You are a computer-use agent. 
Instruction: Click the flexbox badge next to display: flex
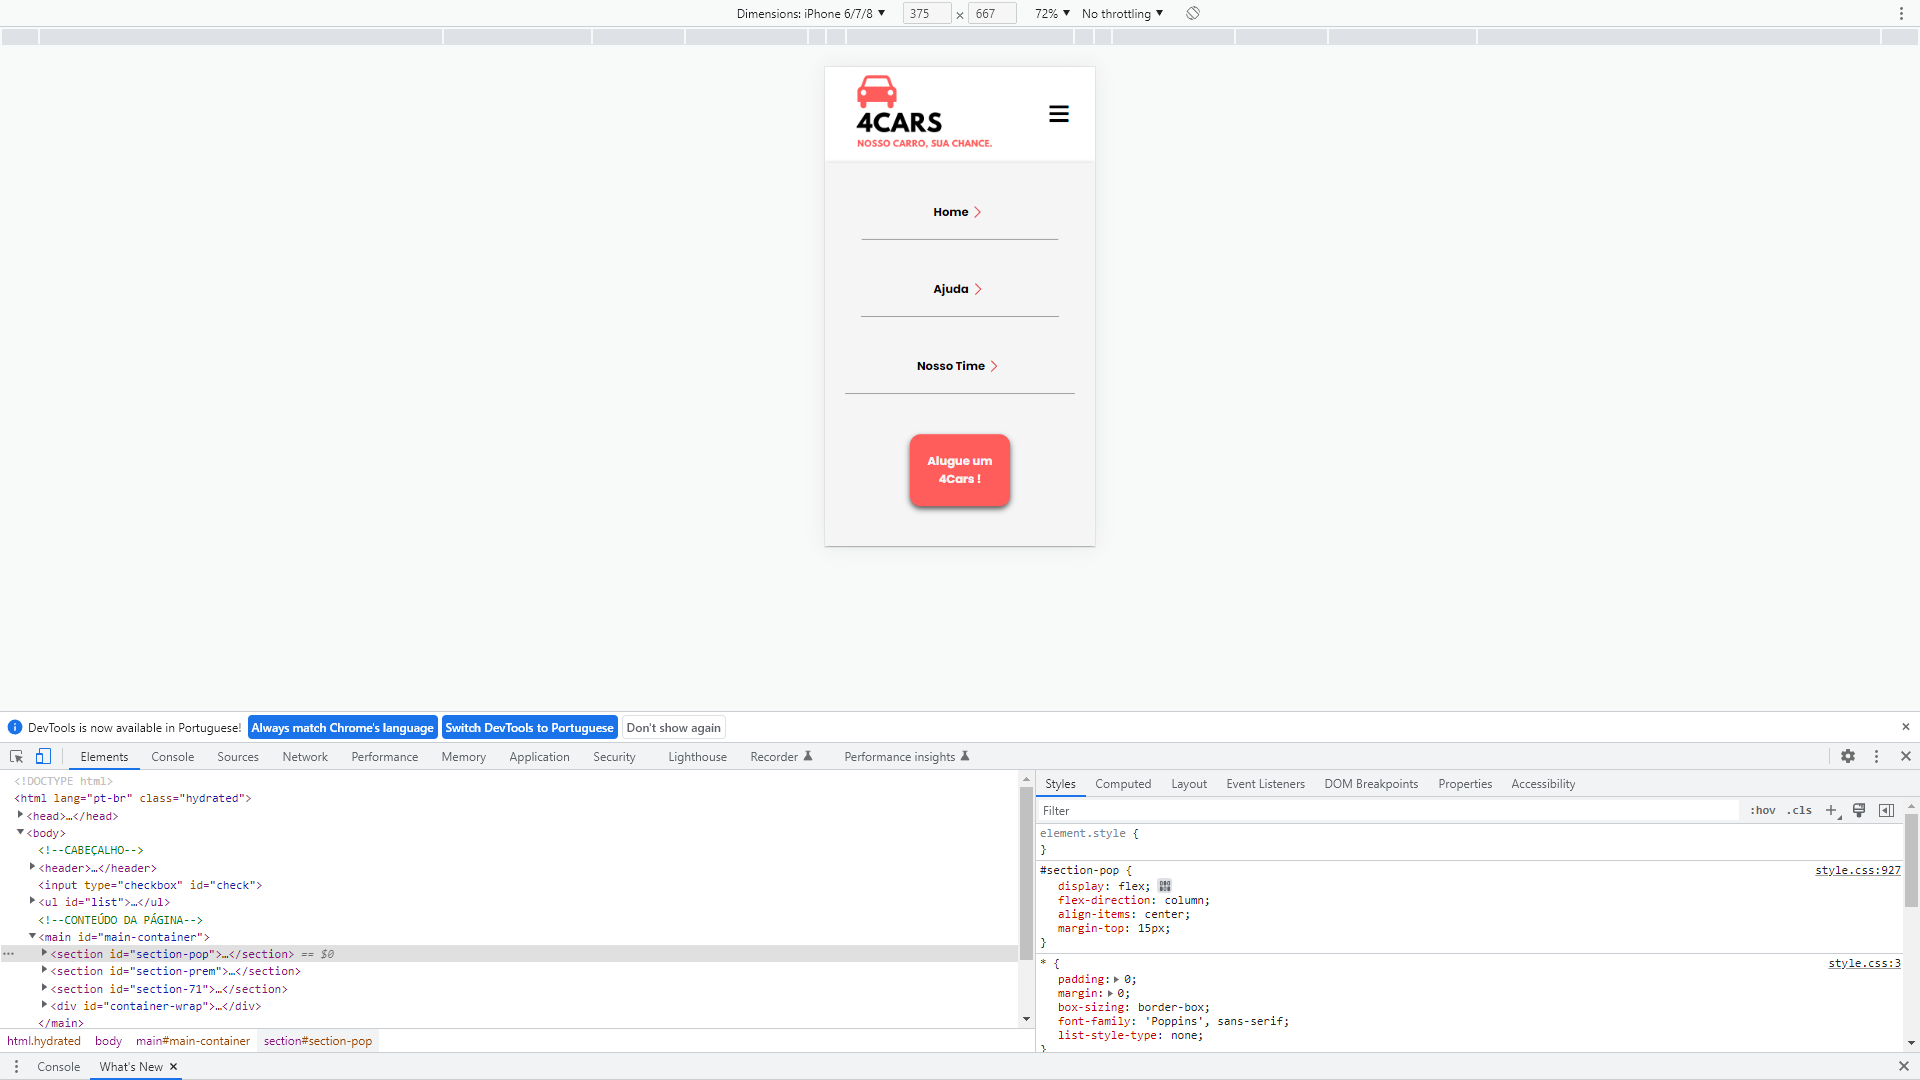click(x=1163, y=886)
